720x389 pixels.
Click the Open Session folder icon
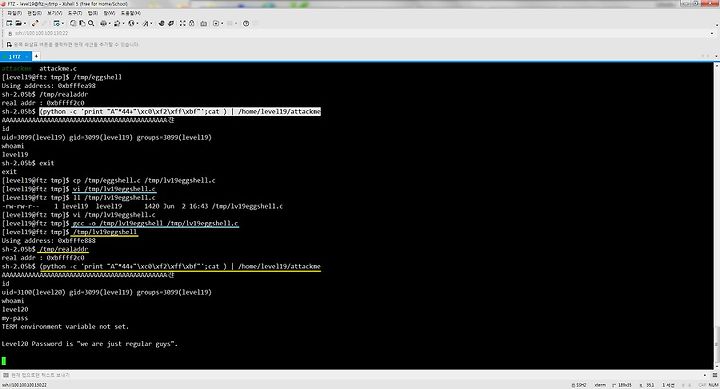18,23
